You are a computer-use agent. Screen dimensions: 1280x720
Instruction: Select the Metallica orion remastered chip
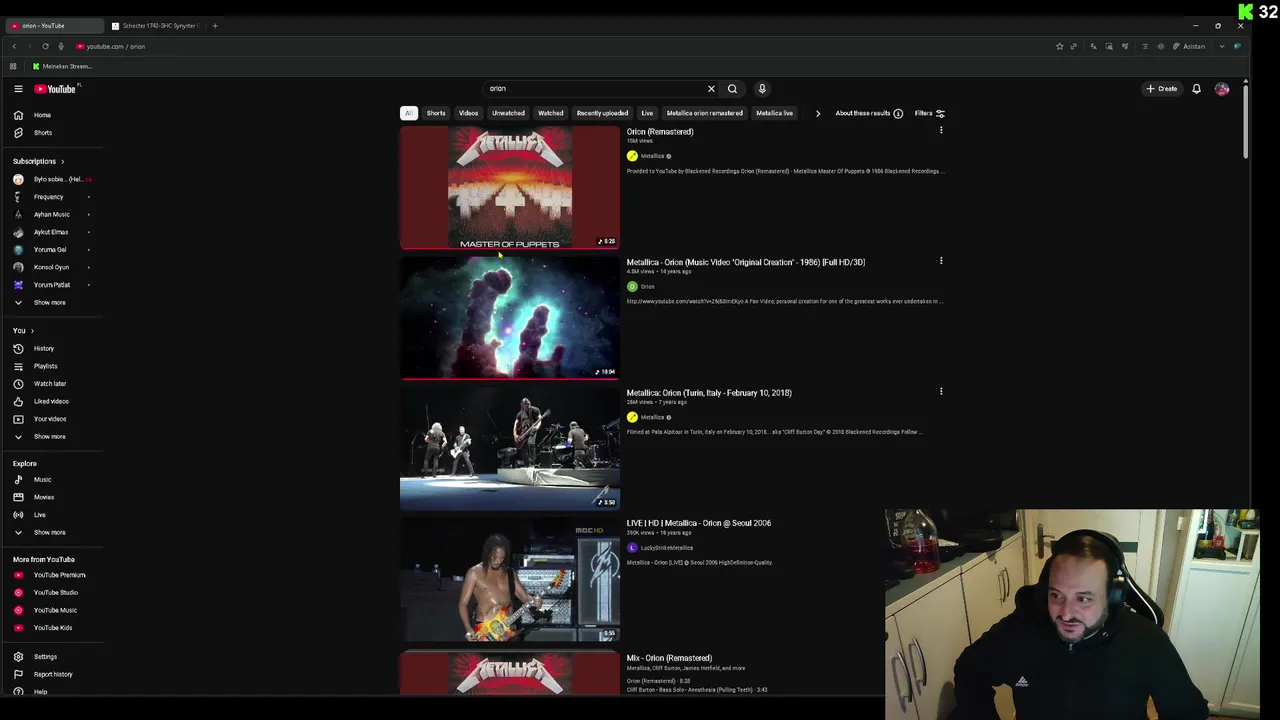click(x=705, y=113)
